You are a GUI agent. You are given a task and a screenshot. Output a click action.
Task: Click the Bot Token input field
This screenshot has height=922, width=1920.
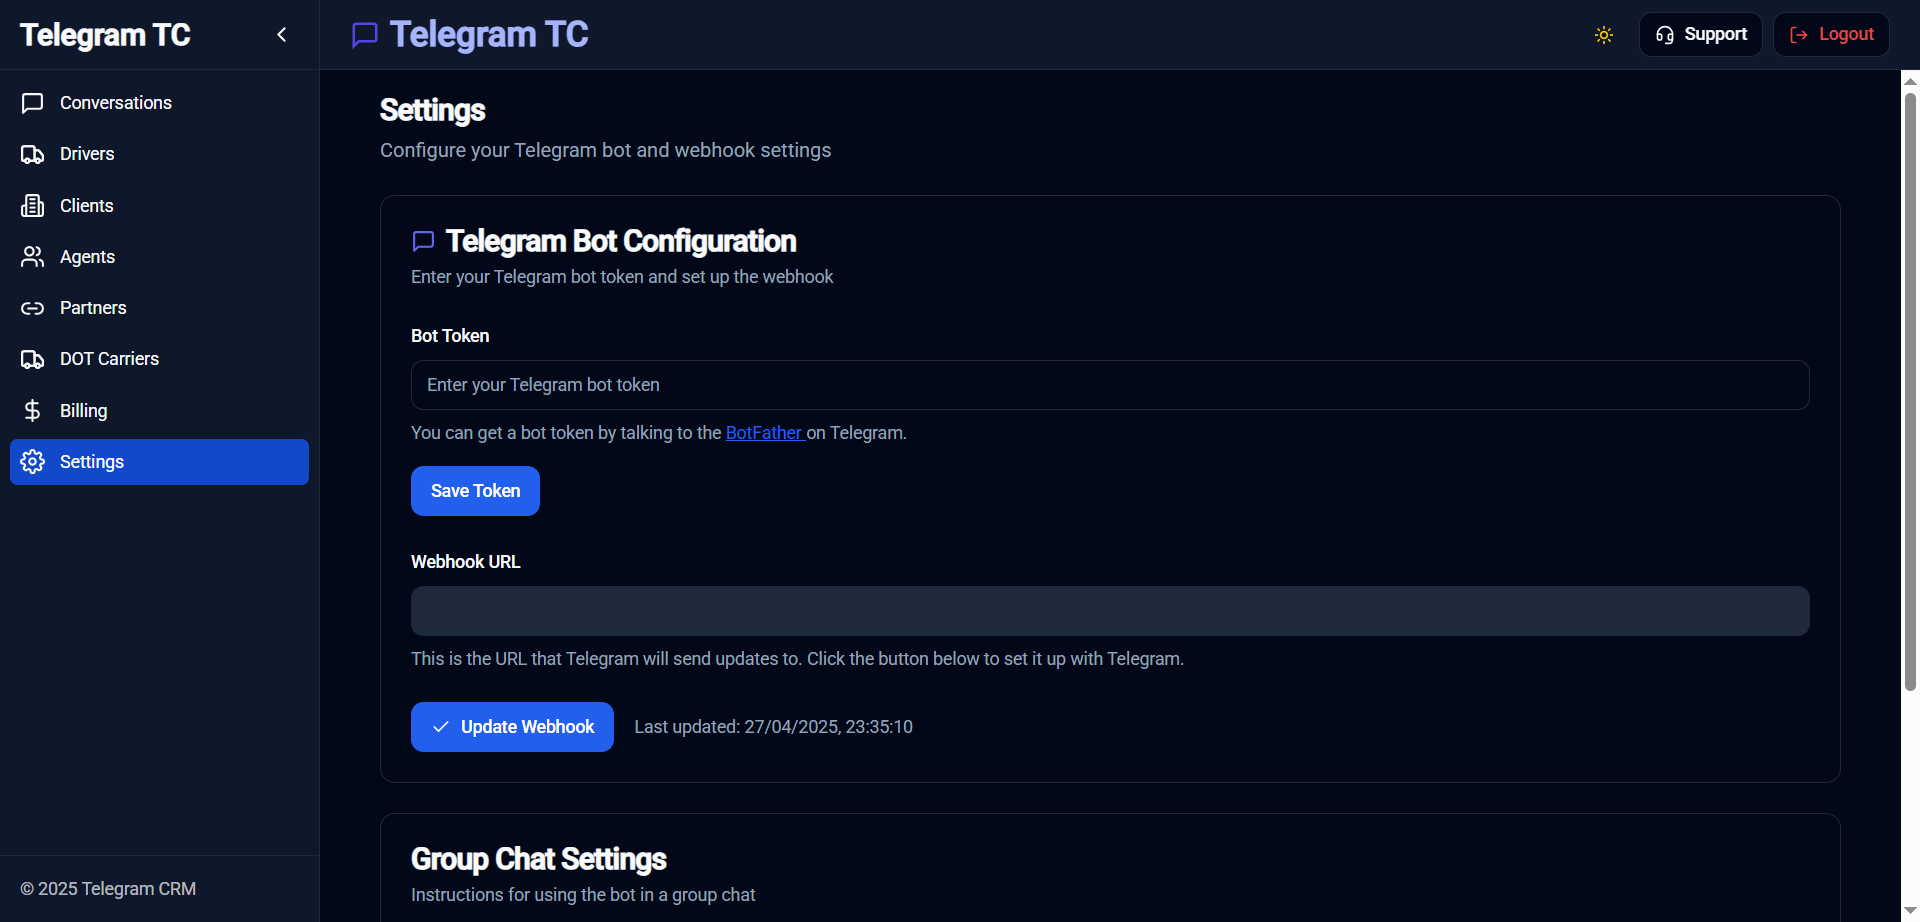[x=1109, y=384]
